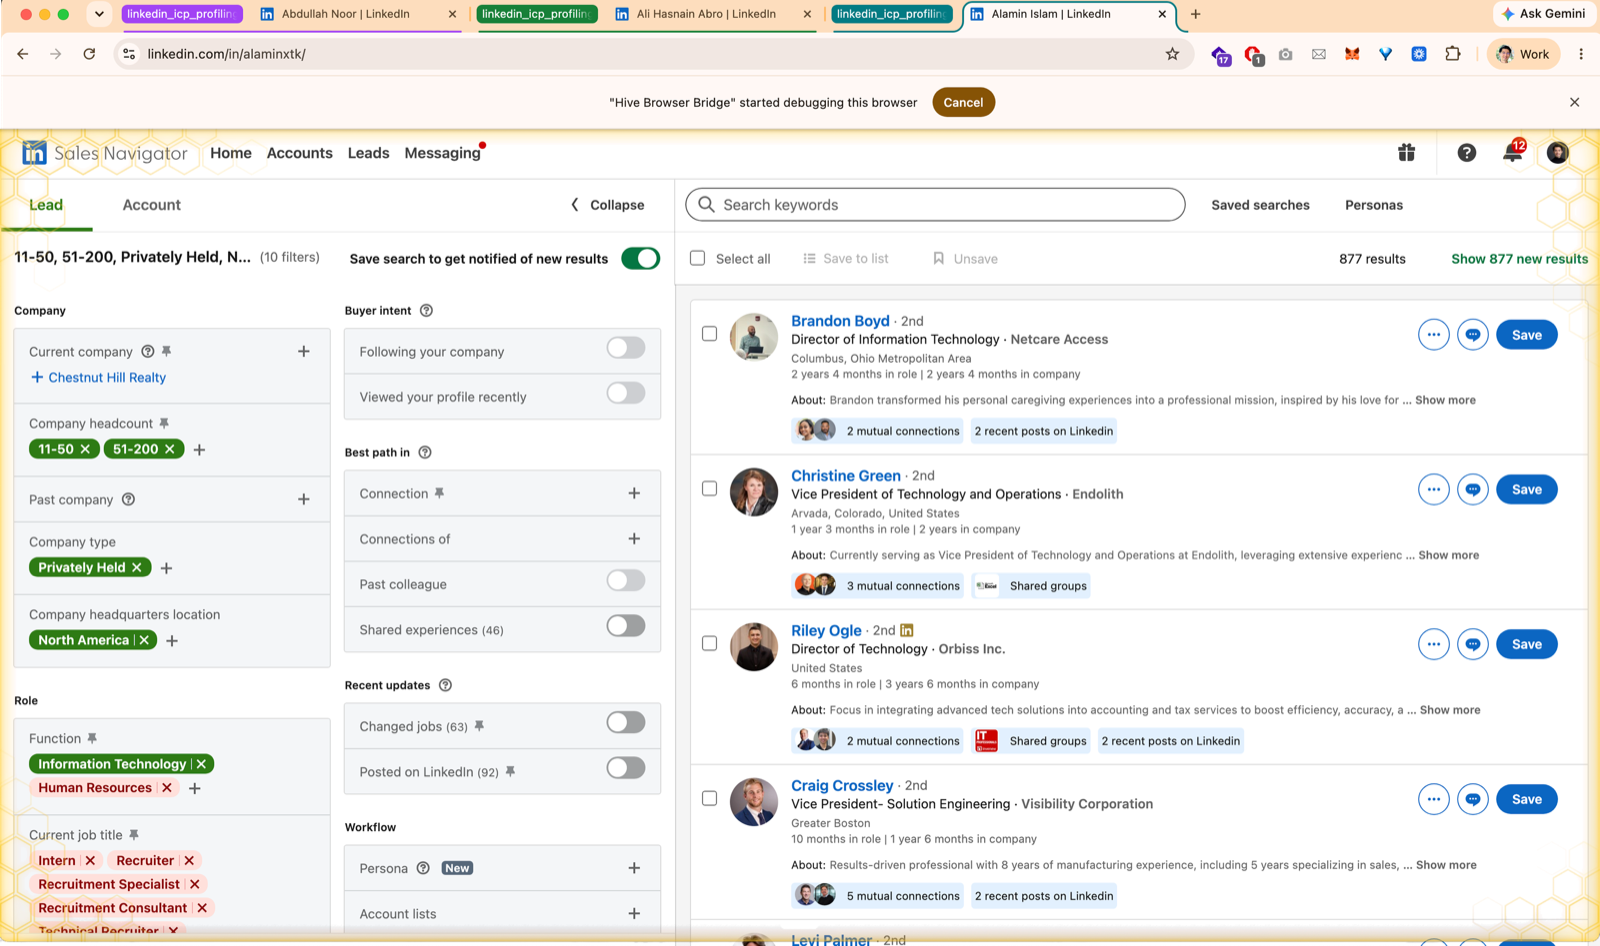Message Riley Ogle via chat icon
This screenshot has height=946, width=1600.
coord(1472,645)
